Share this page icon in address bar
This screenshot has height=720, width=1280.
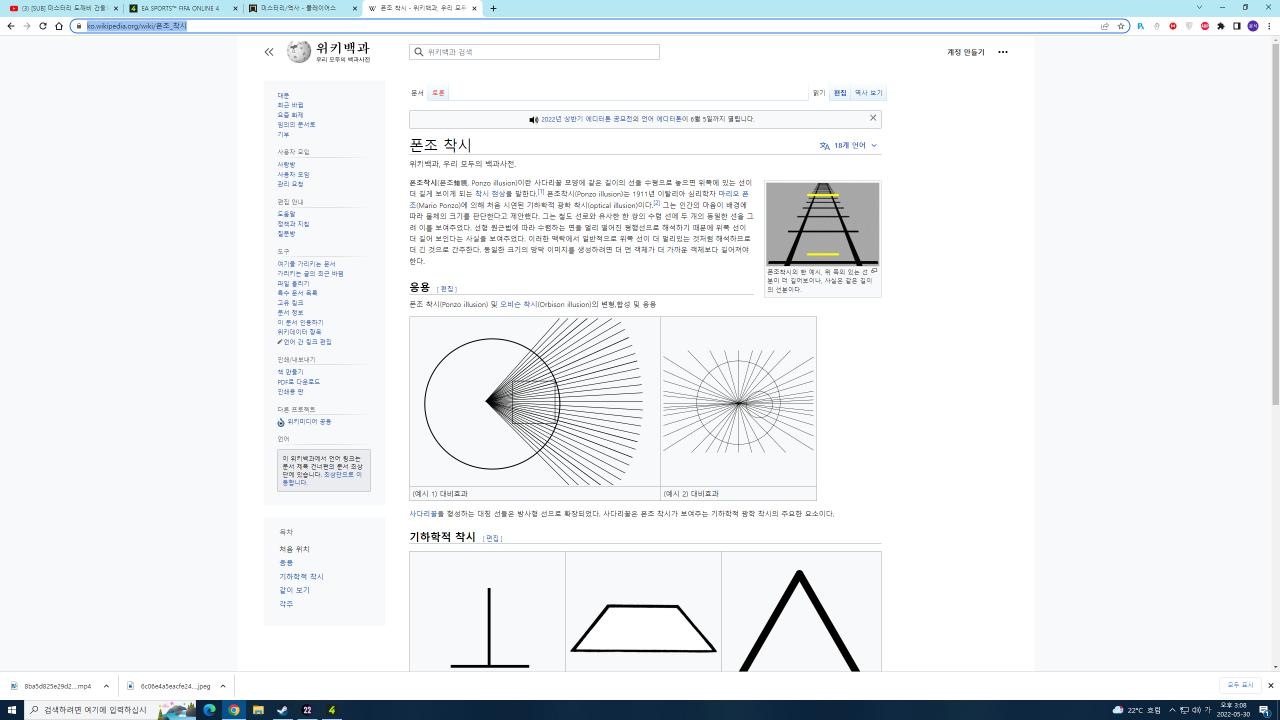(1105, 26)
